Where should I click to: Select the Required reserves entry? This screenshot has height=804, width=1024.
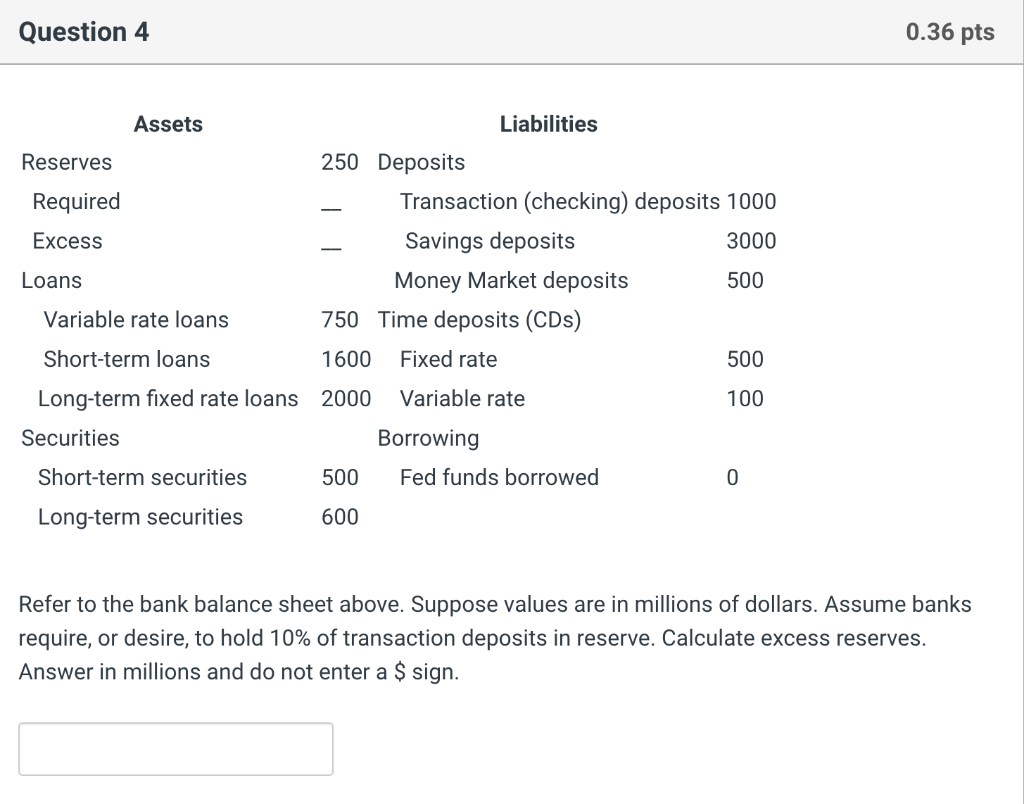pyautogui.click(x=76, y=201)
